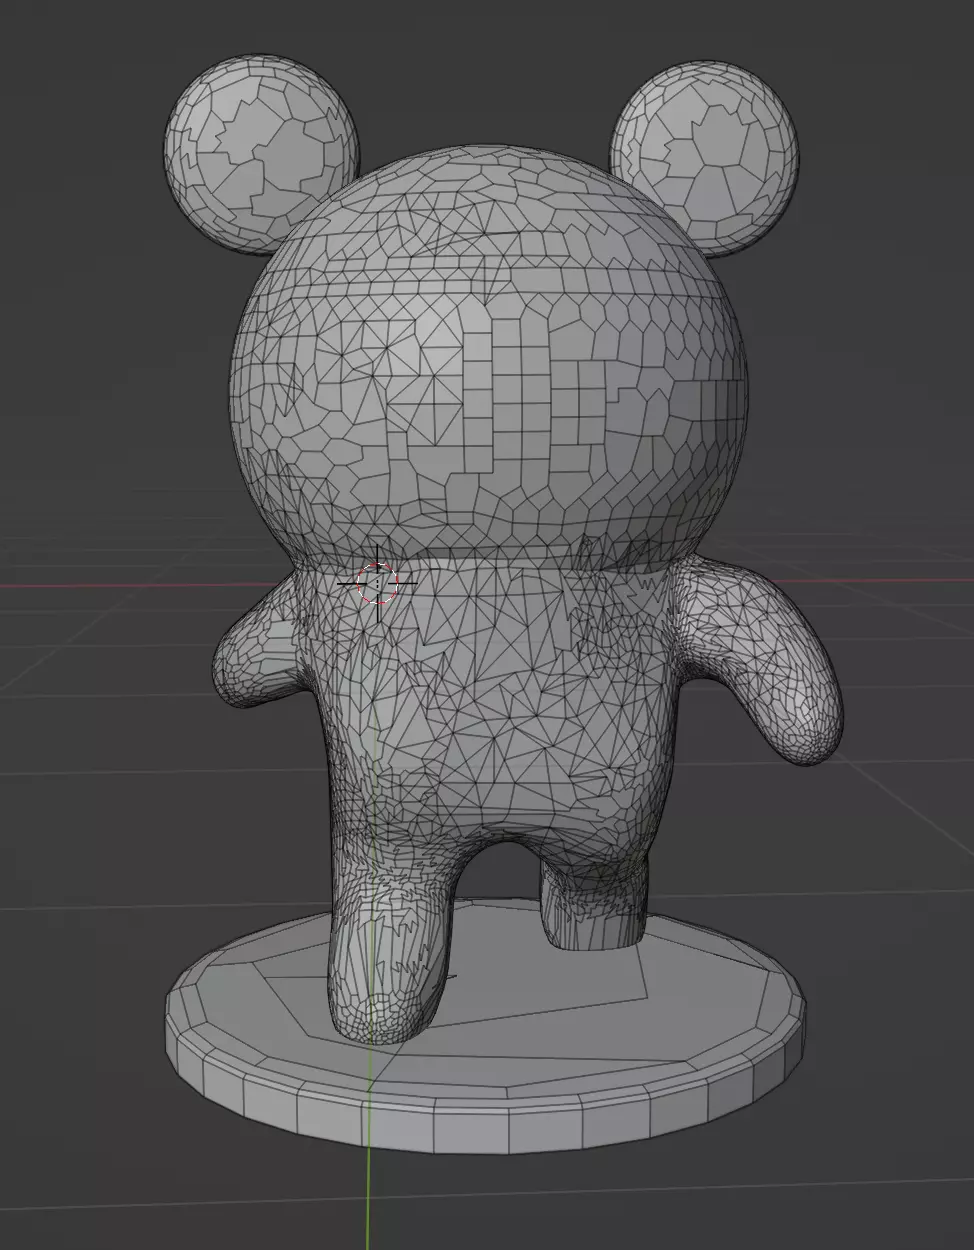Click the bear's large round head mesh
974x1250 pixels.
pos(490,360)
